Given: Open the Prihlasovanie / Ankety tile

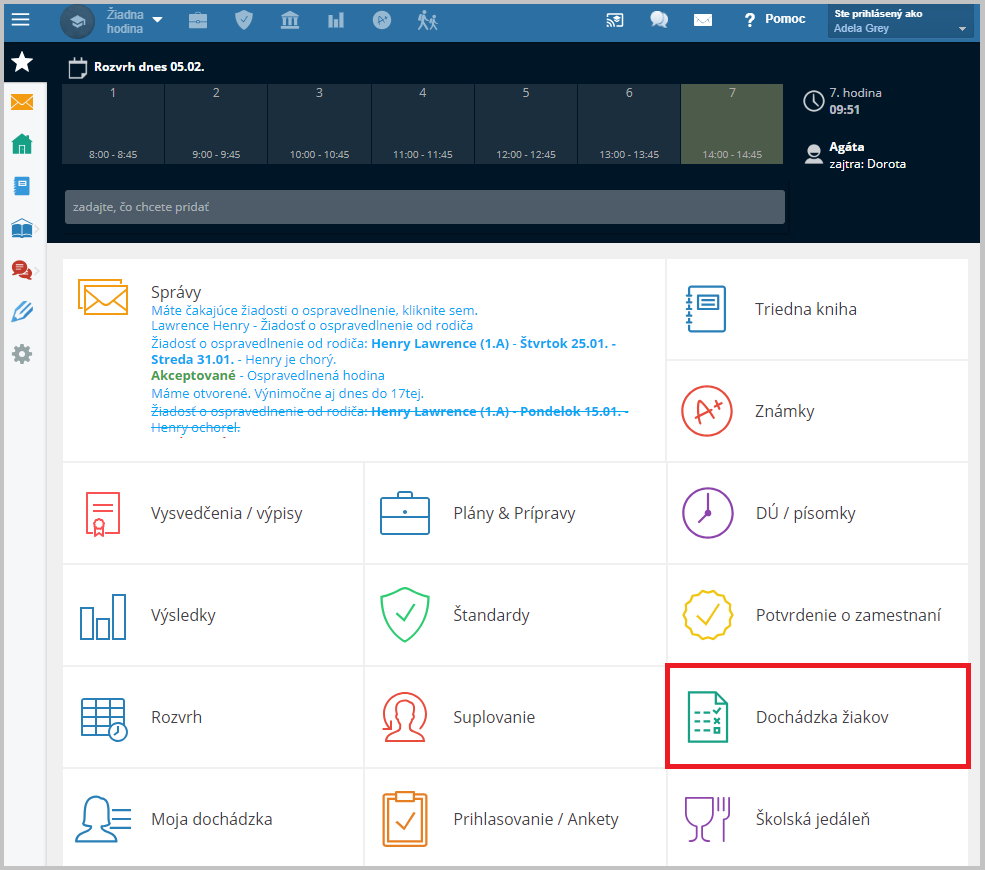Looking at the screenshot, I should click(x=515, y=818).
